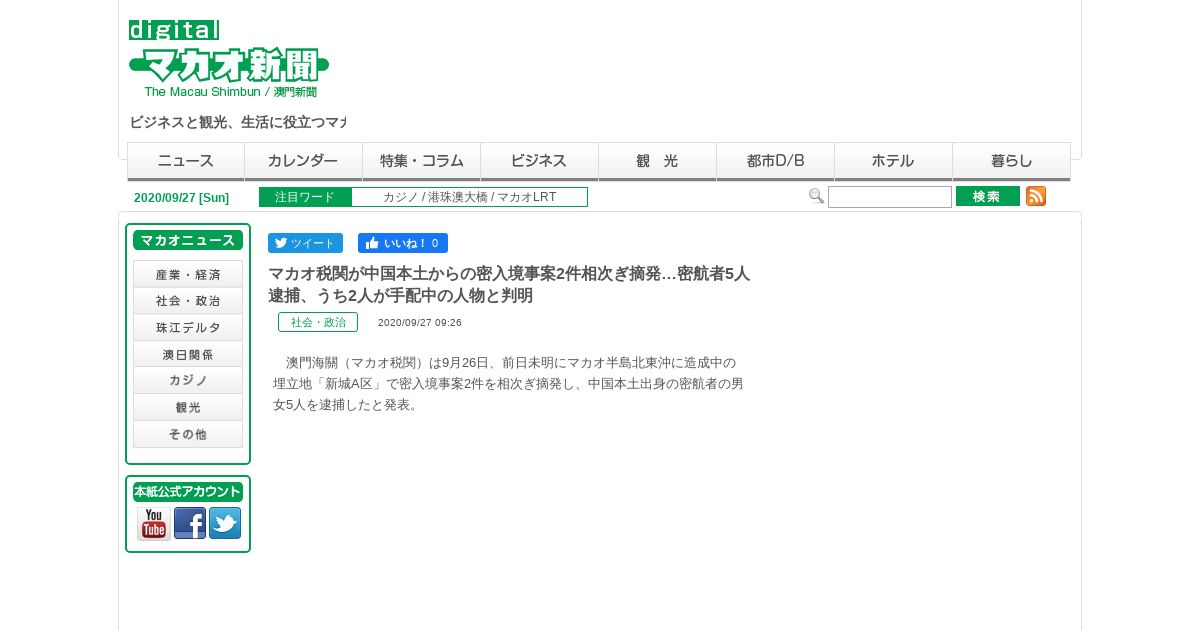Open the カレンダー navigation tab
The image size is (1200, 630).
click(x=304, y=161)
